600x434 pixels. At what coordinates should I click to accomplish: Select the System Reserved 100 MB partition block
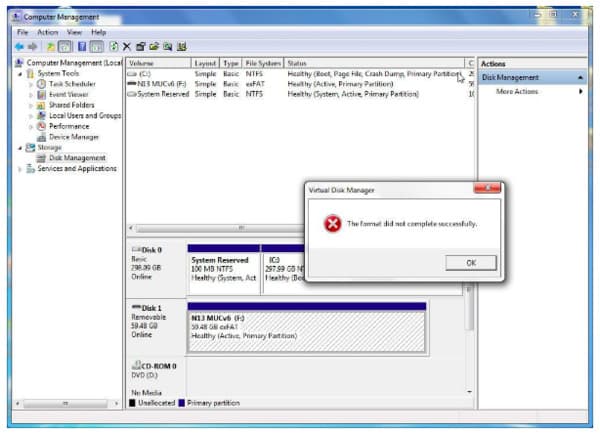pyautogui.click(x=224, y=270)
